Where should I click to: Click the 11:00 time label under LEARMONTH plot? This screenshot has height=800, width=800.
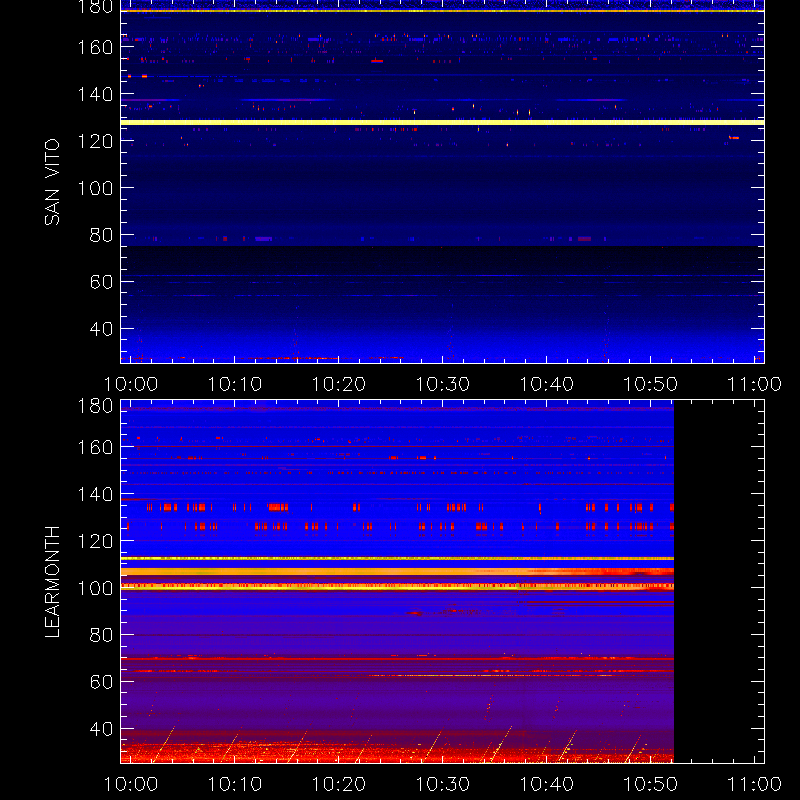754,784
